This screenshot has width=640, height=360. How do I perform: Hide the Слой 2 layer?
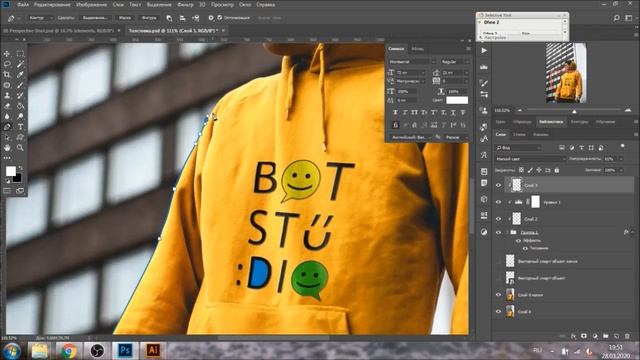pos(498,219)
